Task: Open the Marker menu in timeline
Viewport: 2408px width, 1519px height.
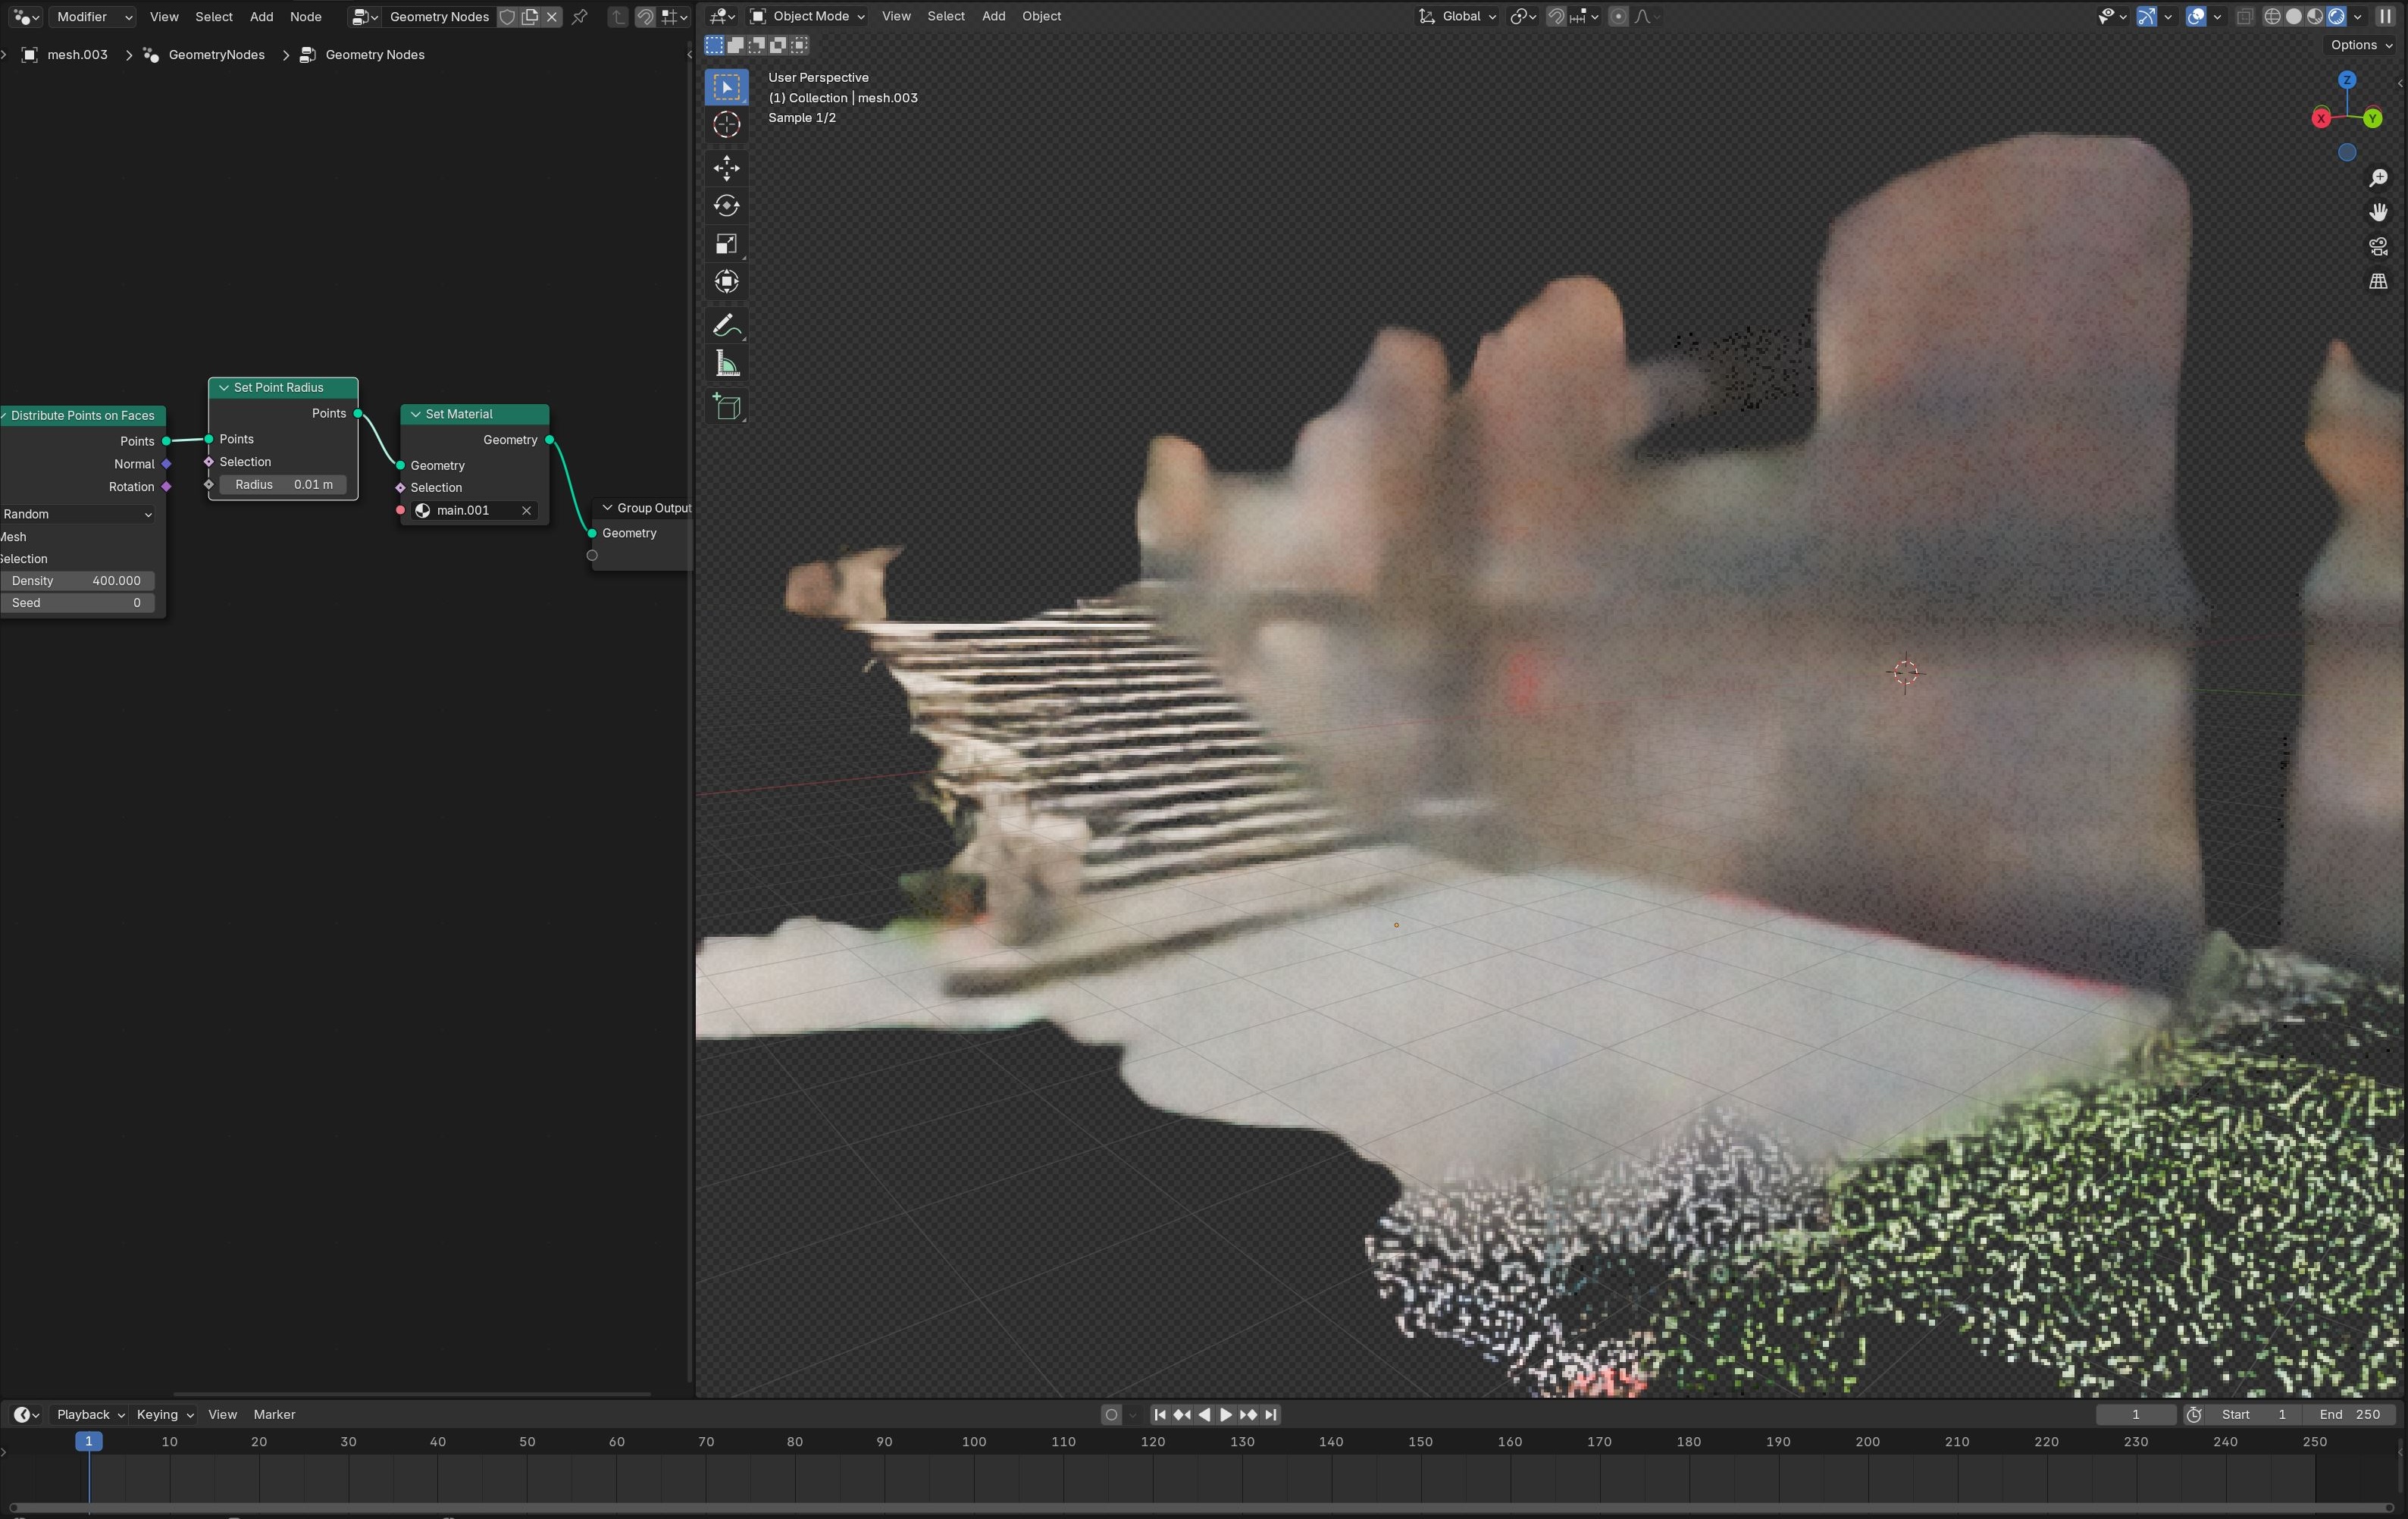Action: (x=274, y=1414)
